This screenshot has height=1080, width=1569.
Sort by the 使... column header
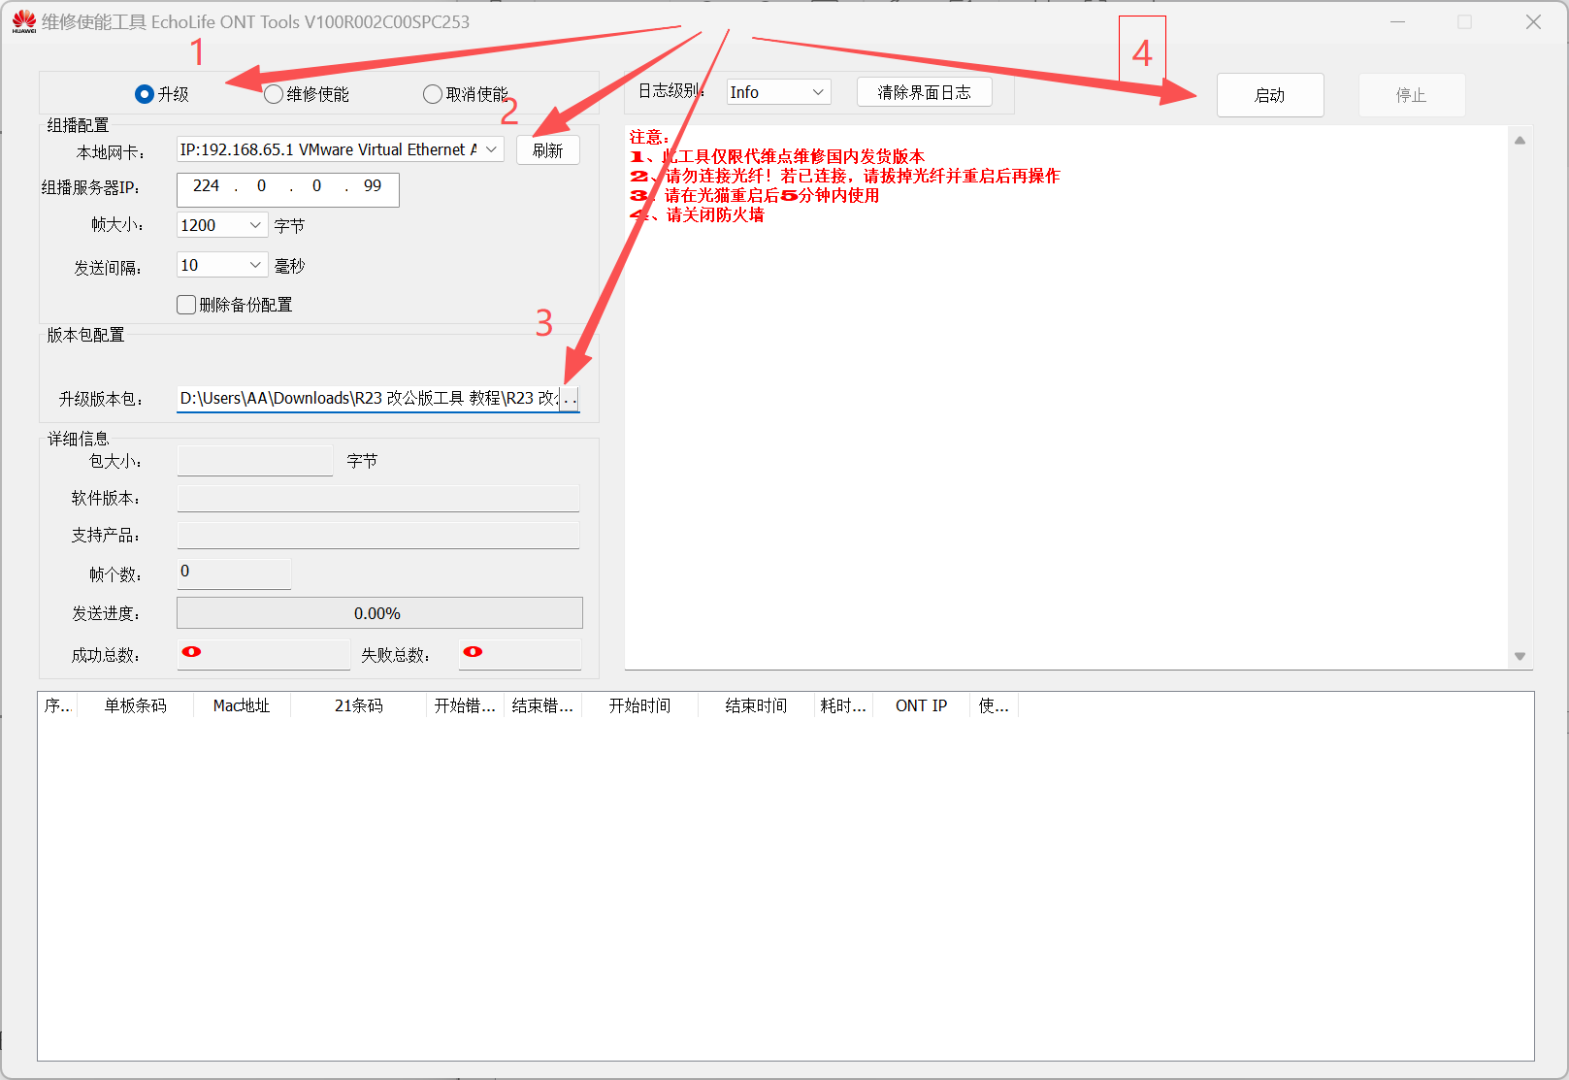point(994,706)
